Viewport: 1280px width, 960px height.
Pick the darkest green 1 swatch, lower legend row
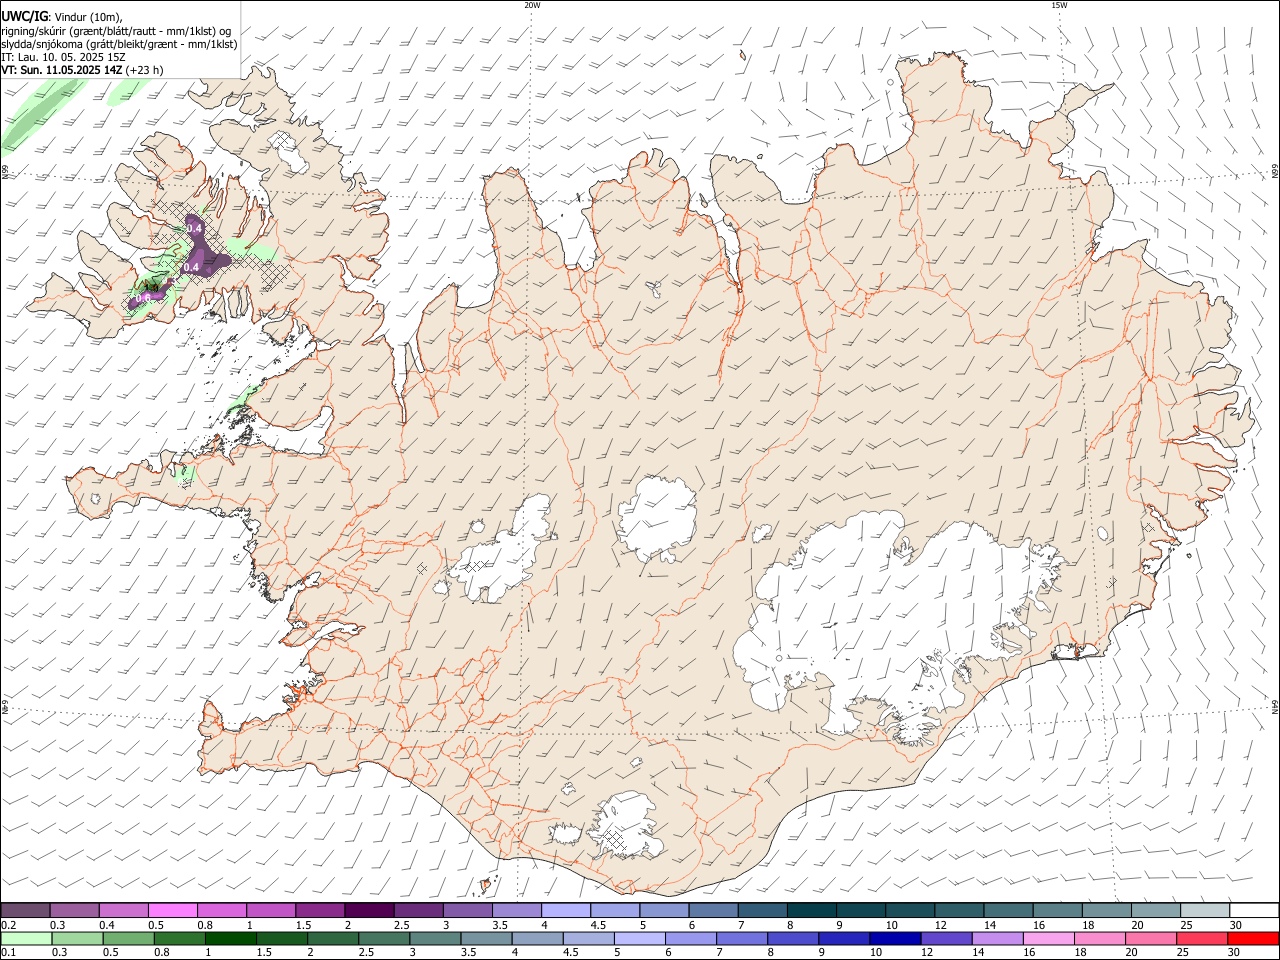click(x=231, y=938)
